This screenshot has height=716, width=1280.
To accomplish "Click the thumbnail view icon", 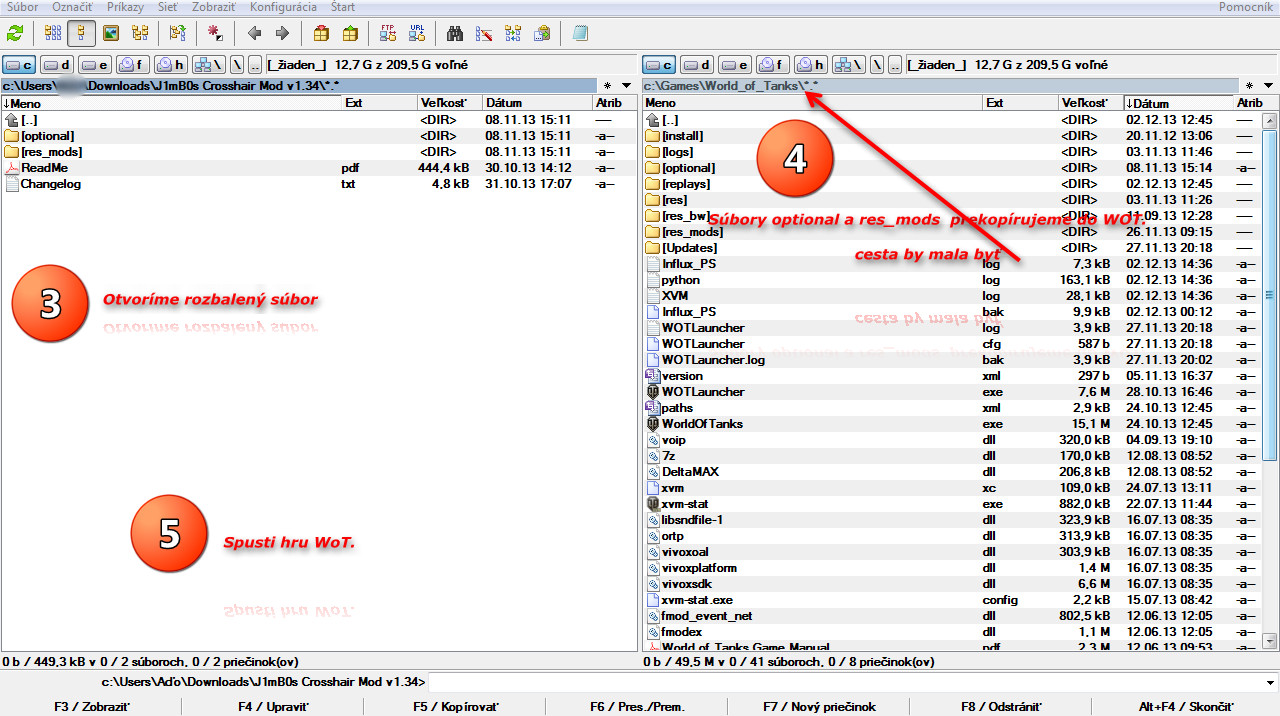I will coord(111,33).
